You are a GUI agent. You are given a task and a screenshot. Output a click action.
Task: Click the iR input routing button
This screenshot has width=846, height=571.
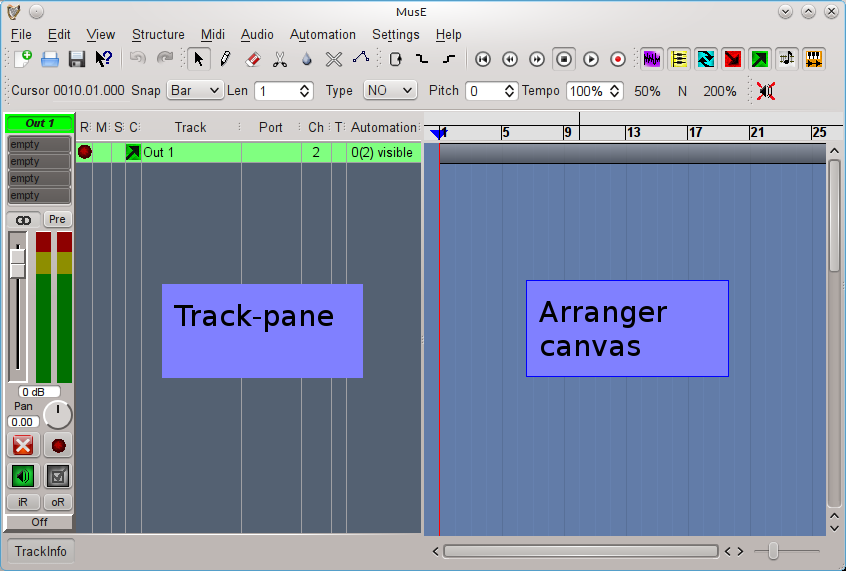(23, 502)
